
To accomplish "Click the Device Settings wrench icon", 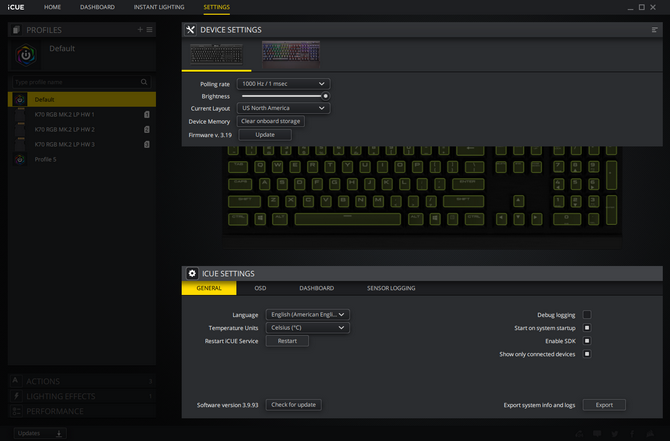I will [191, 29].
